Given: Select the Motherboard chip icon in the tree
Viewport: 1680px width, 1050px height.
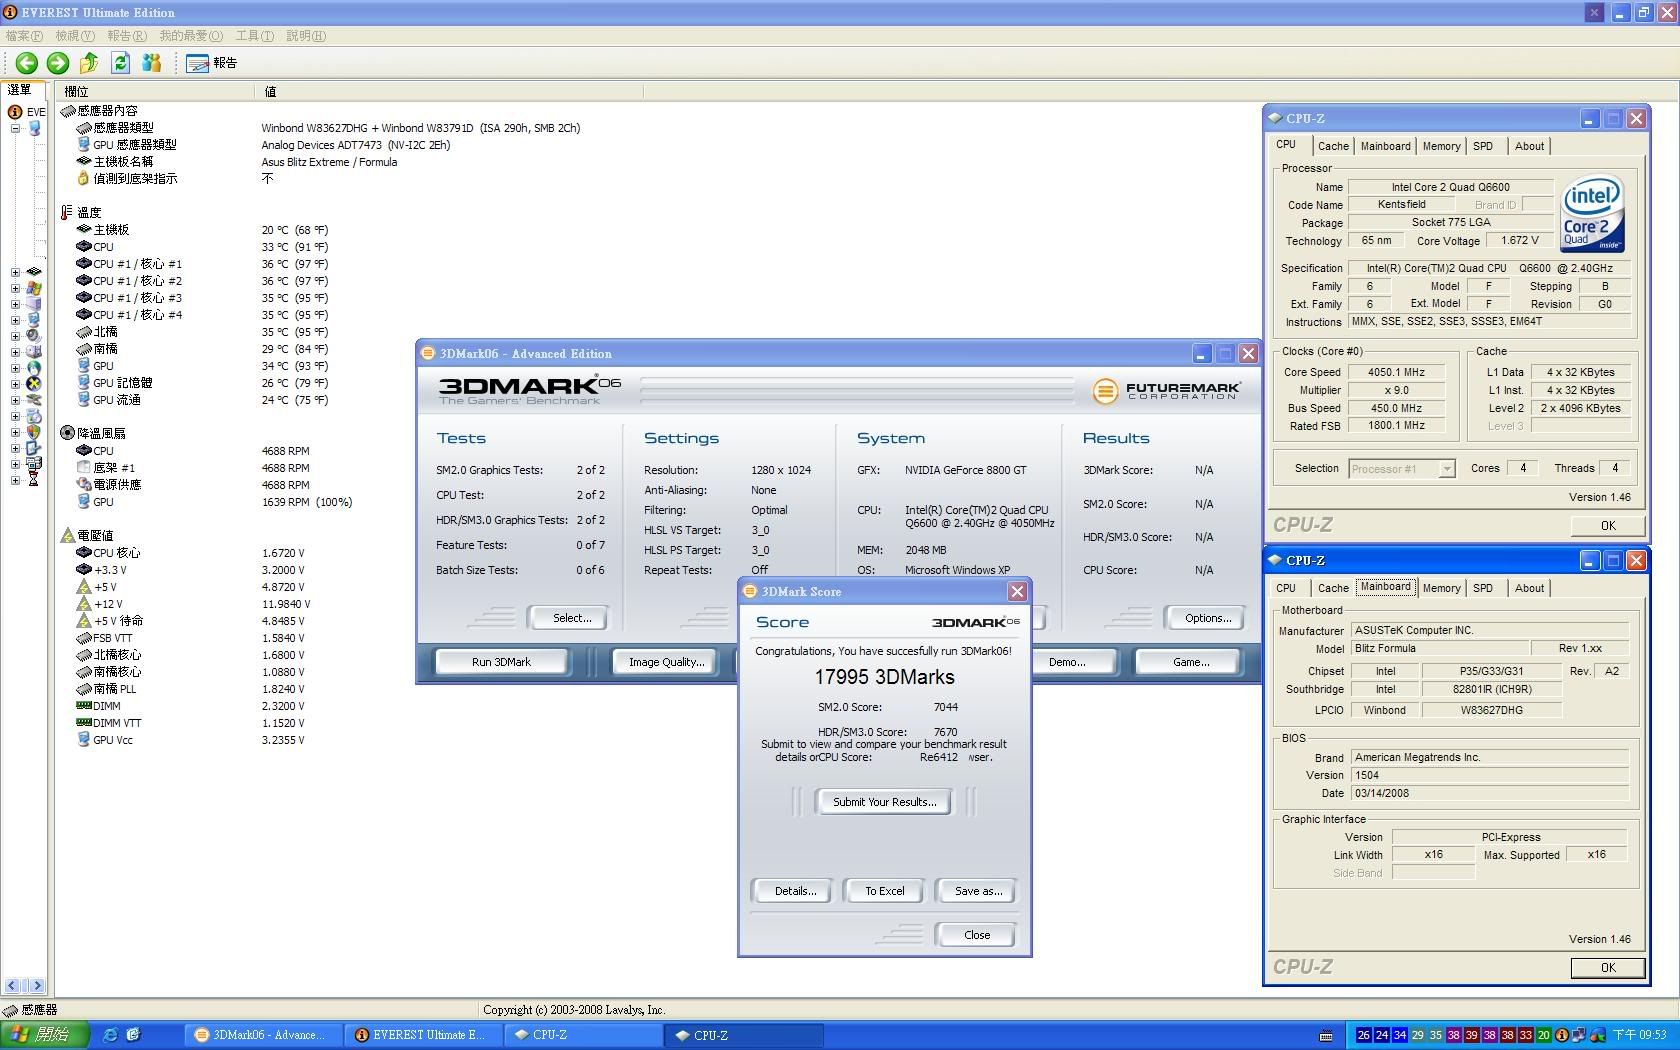Looking at the screenshot, I should point(34,272).
